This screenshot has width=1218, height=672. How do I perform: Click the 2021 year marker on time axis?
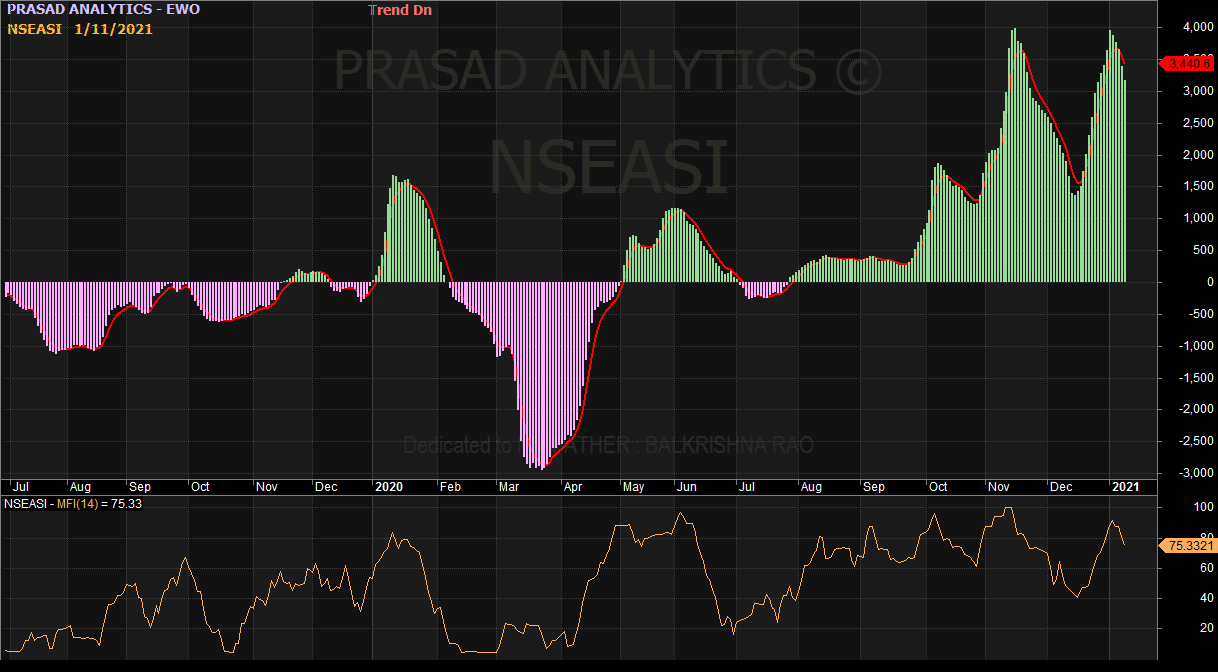pyautogui.click(x=1126, y=487)
